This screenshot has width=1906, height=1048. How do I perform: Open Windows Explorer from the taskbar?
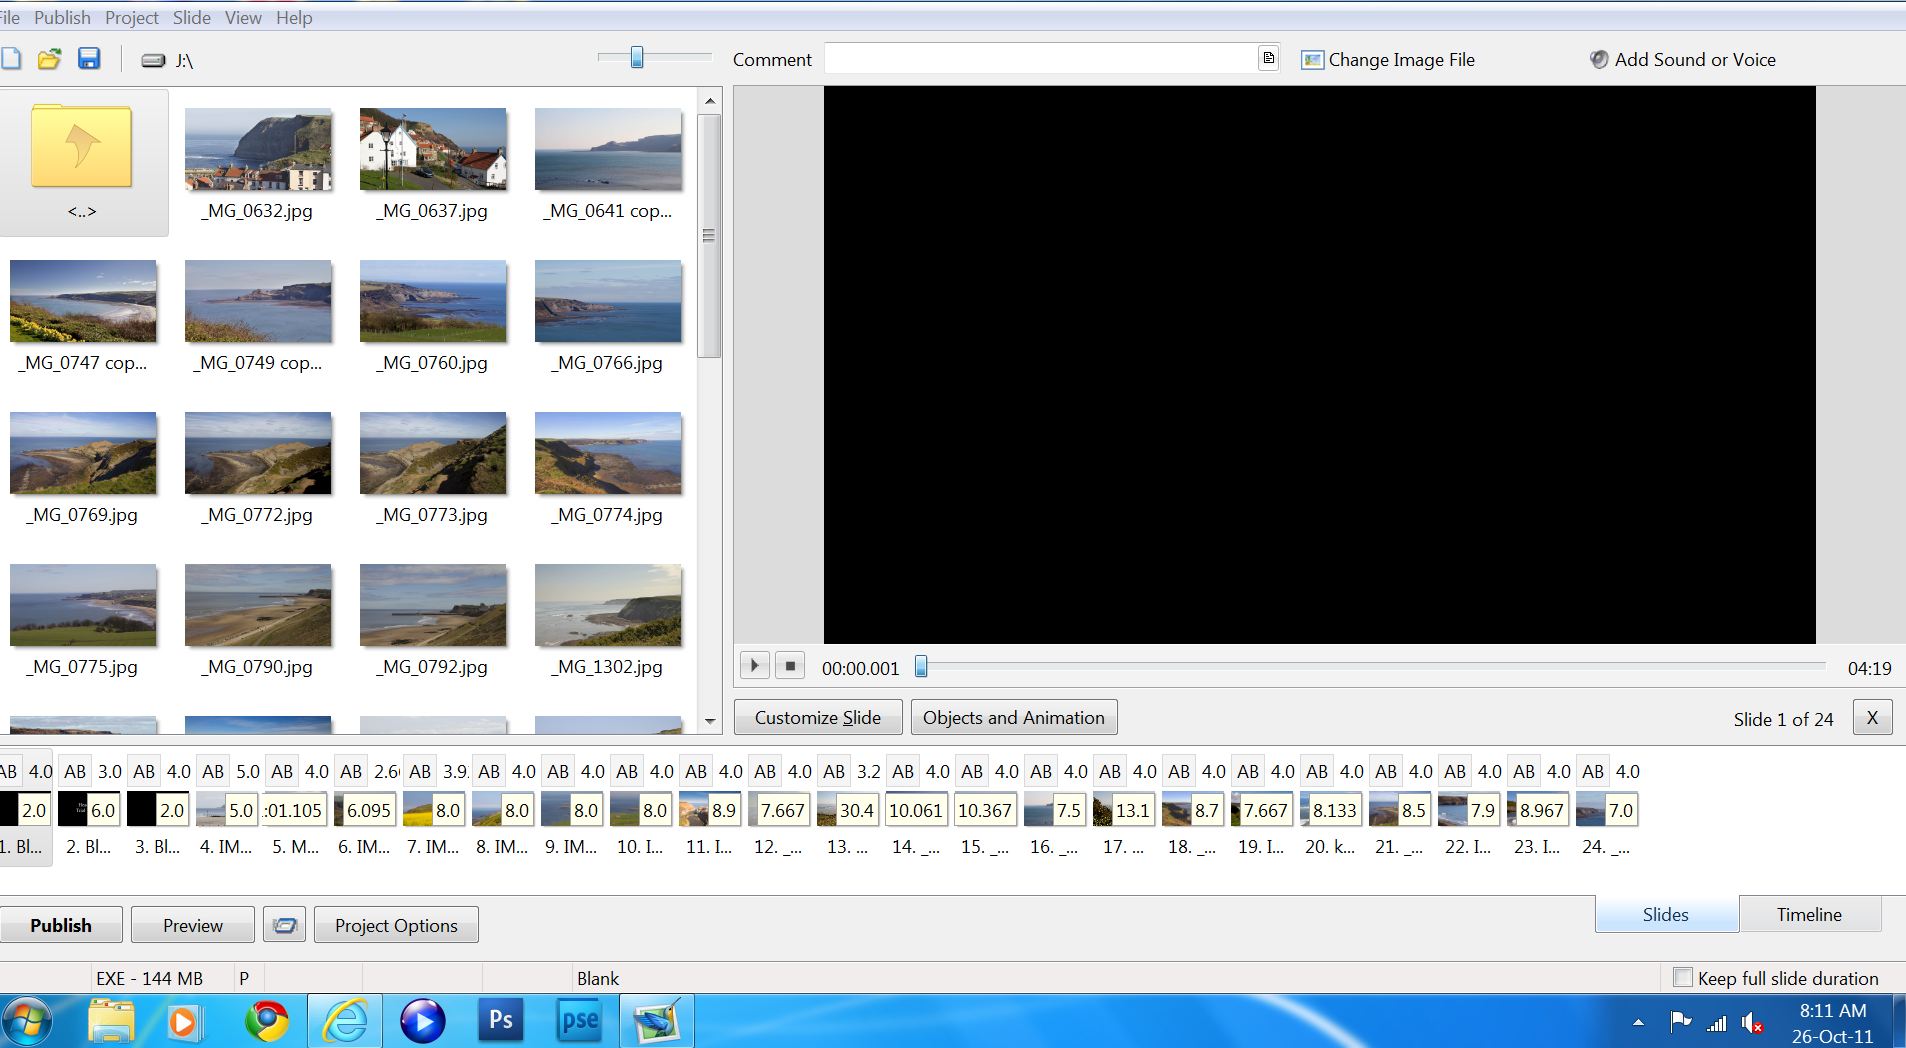(110, 1021)
